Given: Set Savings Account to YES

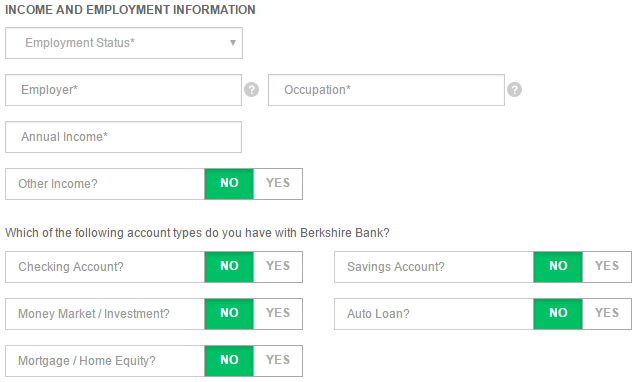Looking at the screenshot, I should 607,267.
